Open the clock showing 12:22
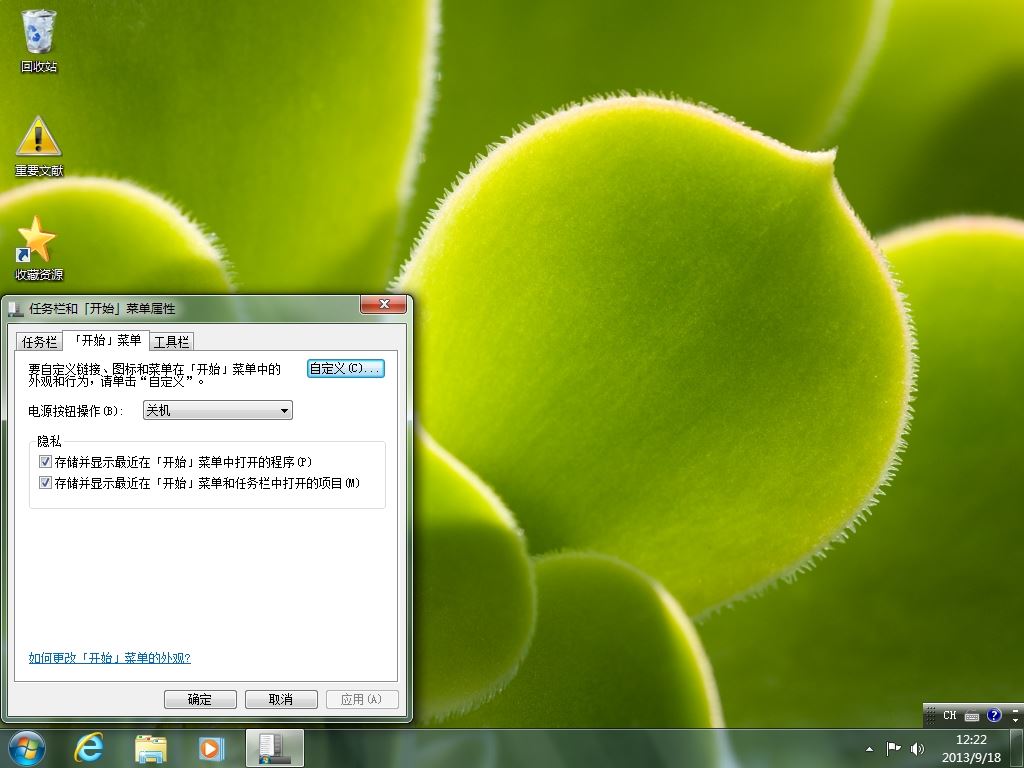Image resolution: width=1024 pixels, height=768 pixels. (x=970, y=748)
